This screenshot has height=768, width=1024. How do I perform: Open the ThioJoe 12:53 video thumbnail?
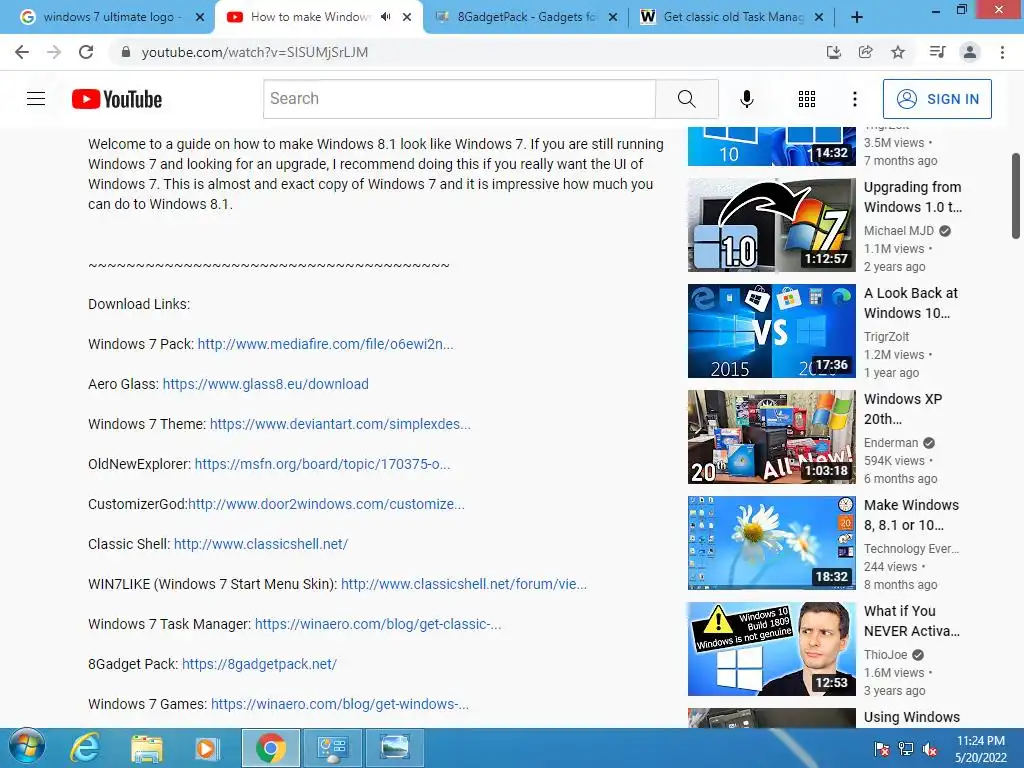[x=771, y=648]
